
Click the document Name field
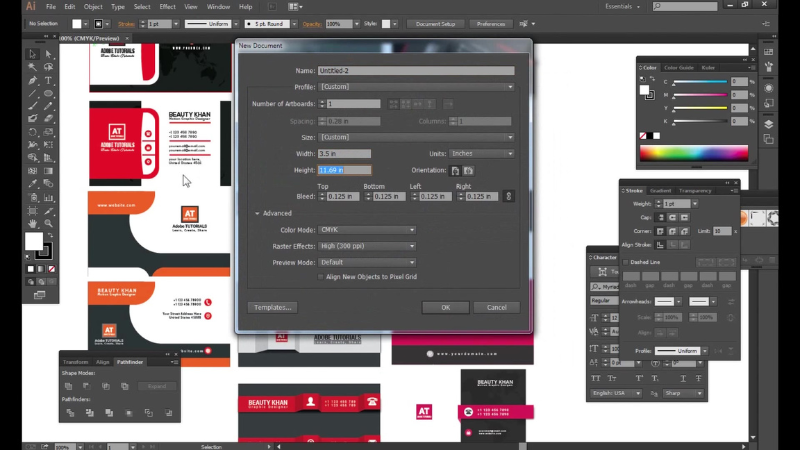[416, 71]
